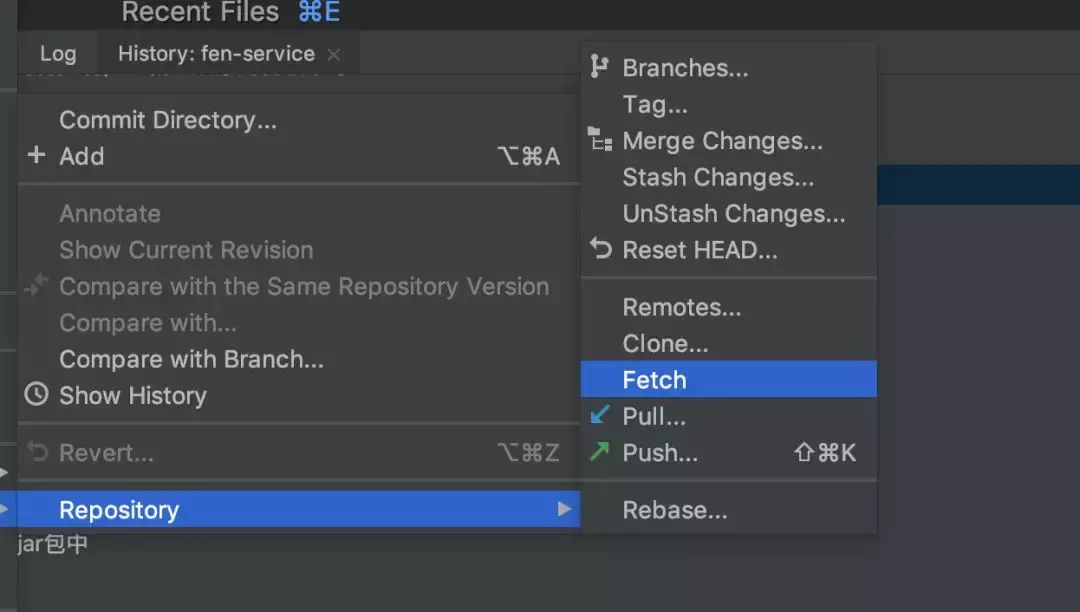Select the History: fen-service tab
Screen dimensions: 1080x612
216,54
